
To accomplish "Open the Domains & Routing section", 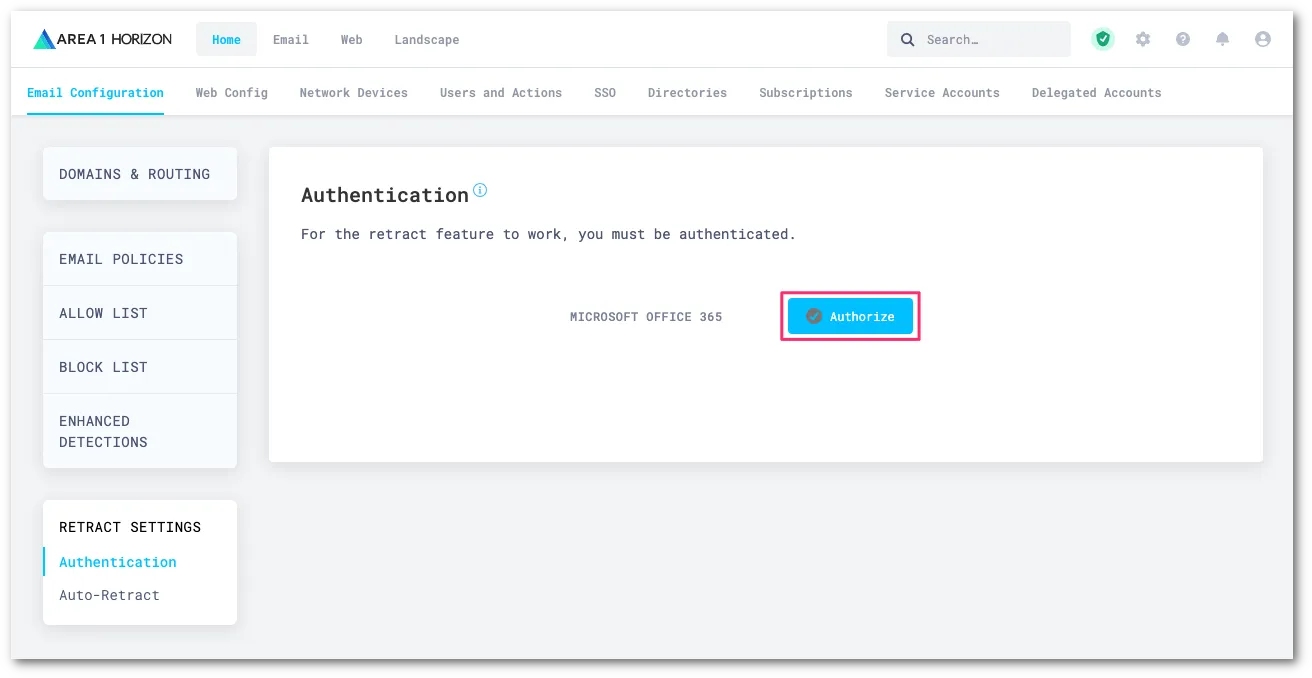I will (x=135, y=173).
